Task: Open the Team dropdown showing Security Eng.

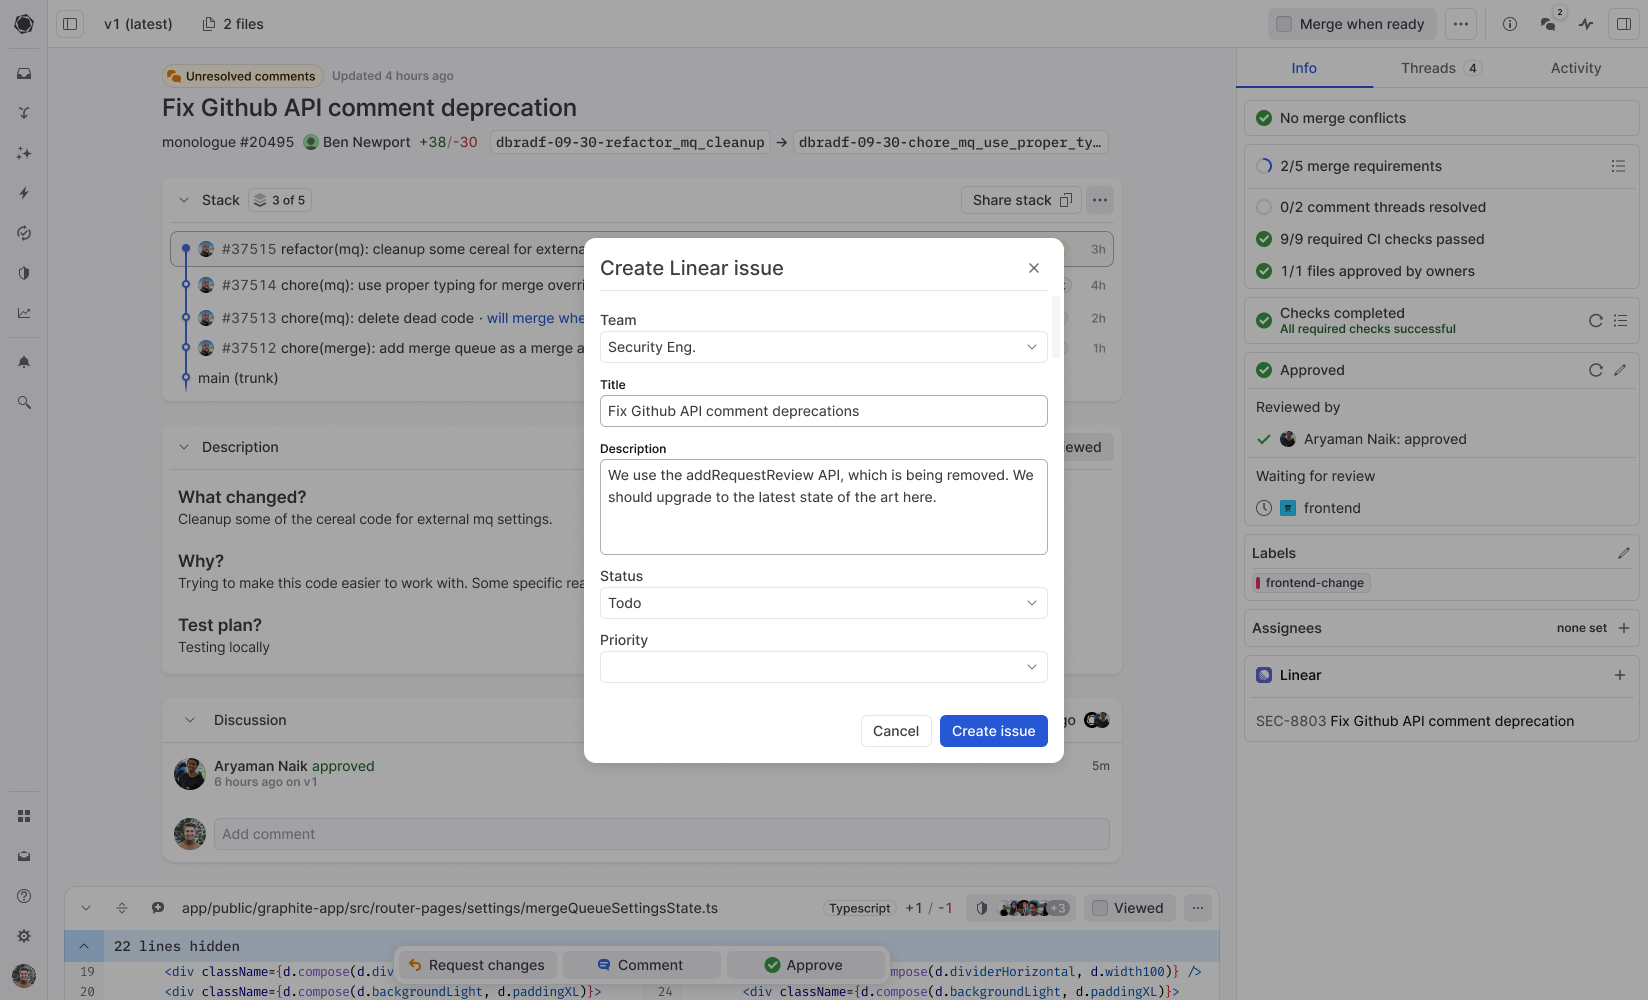Action: (x=824, y=347)
